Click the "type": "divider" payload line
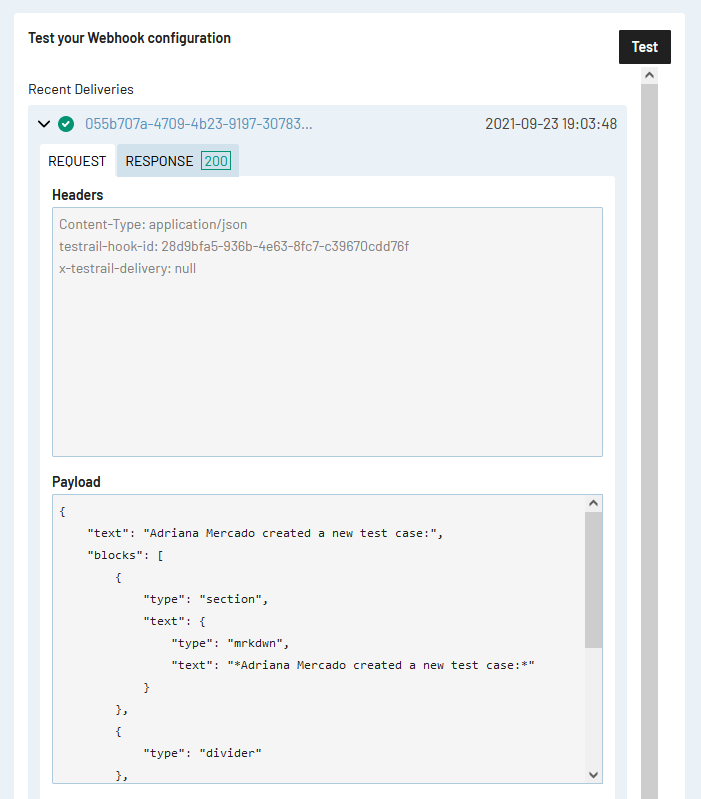Screen dimensions: 701x799 pos(201,753)
